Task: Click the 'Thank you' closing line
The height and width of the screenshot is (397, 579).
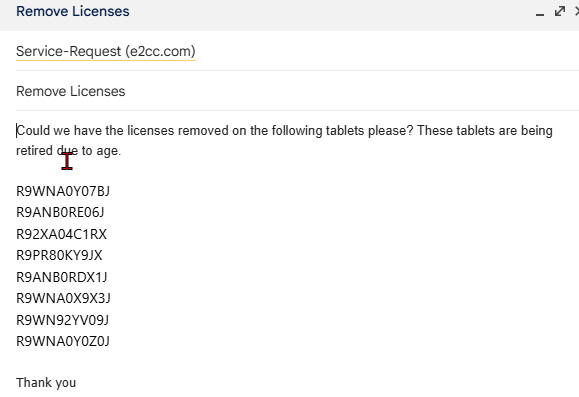Action: [x=46, y=383]
